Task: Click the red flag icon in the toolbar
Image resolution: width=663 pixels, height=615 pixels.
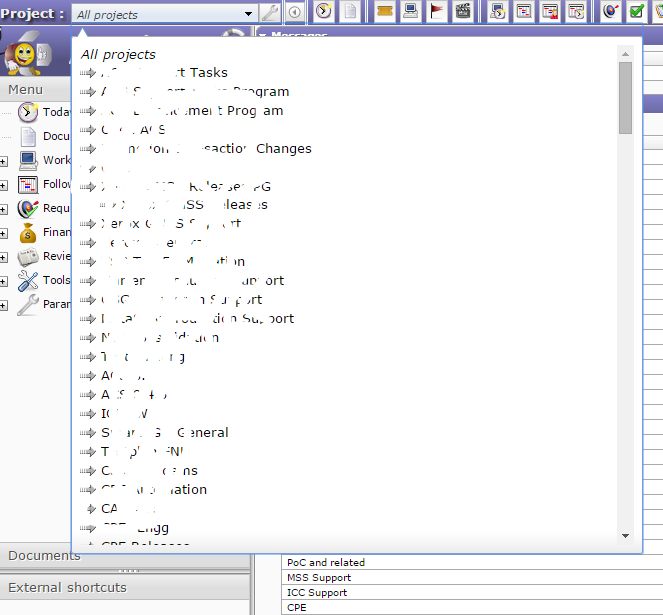Action: [x=437, y=12]
